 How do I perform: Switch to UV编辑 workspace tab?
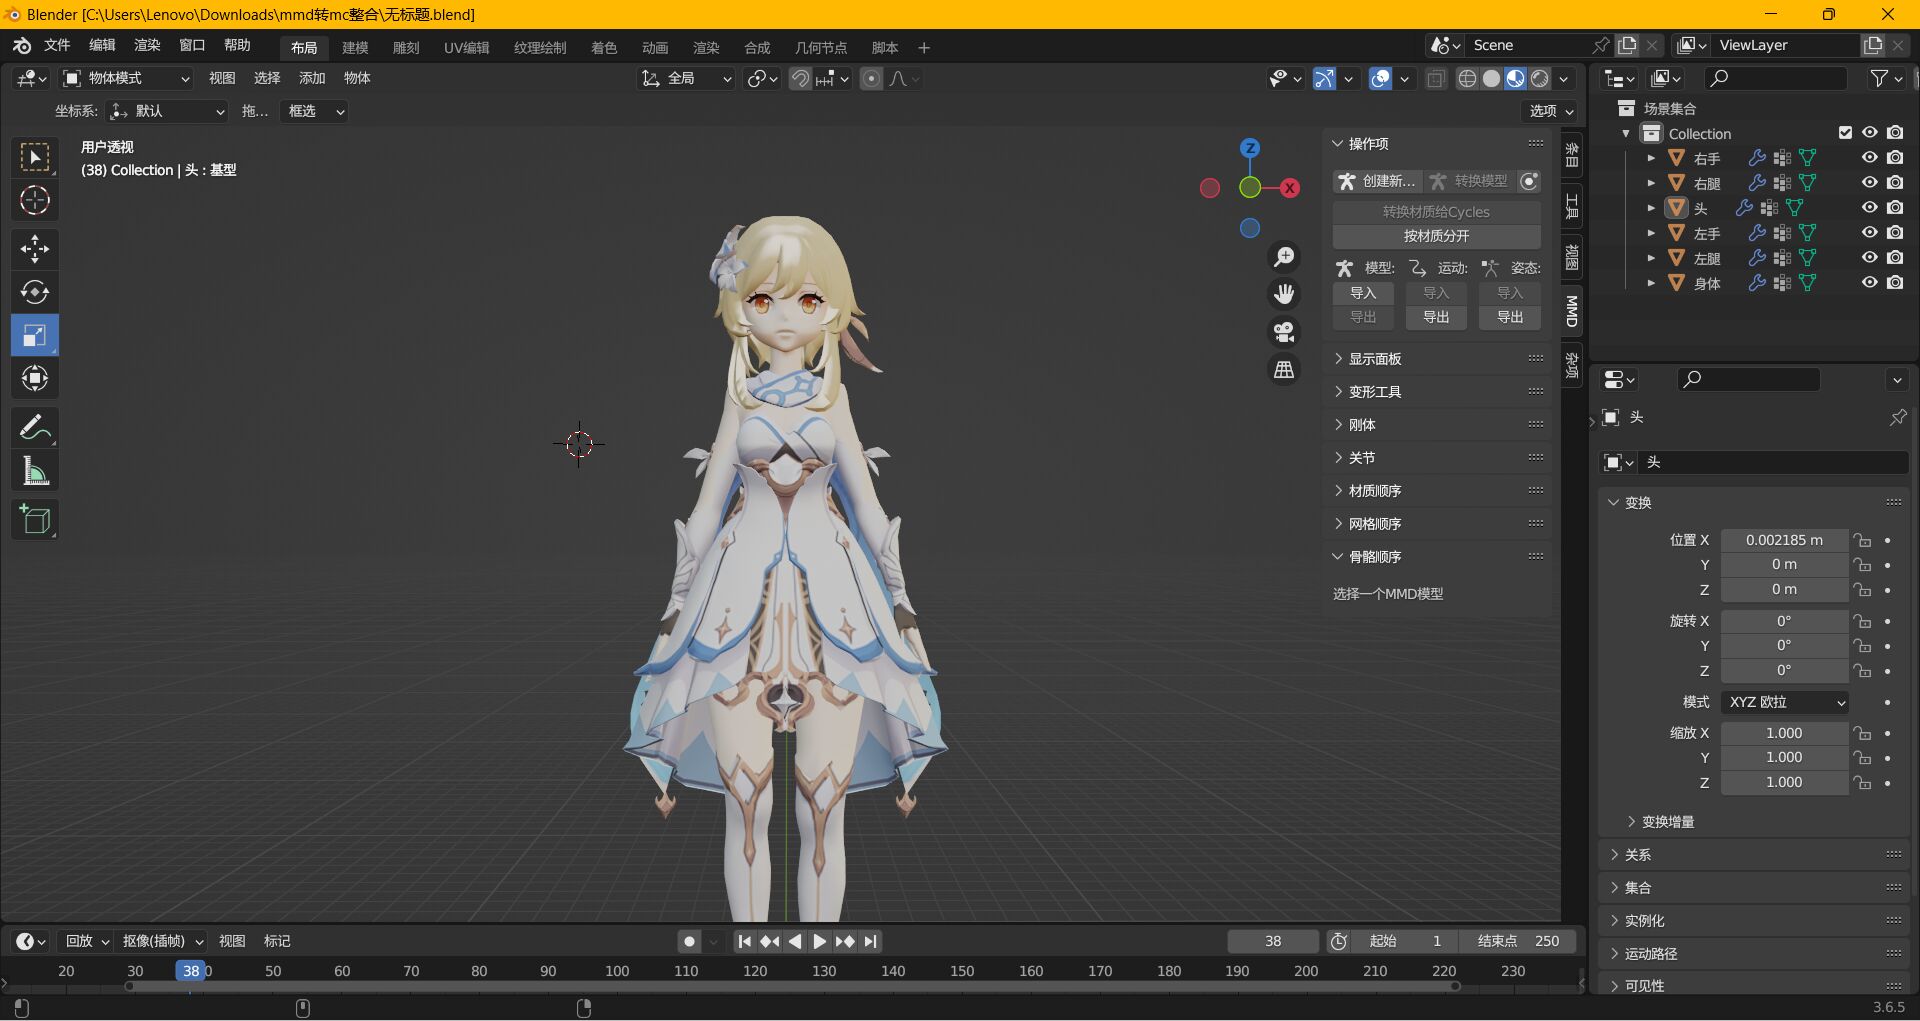click(x=467, y=48)
